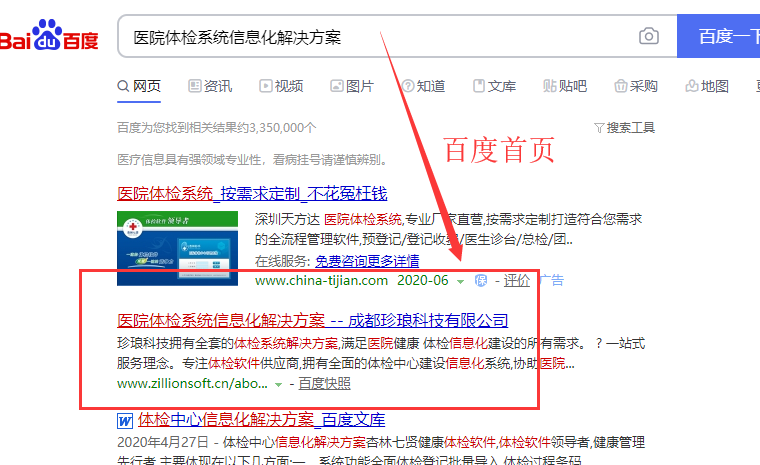
Task: Open the 贴吧 tab
Action: click(x=565, y=86)
